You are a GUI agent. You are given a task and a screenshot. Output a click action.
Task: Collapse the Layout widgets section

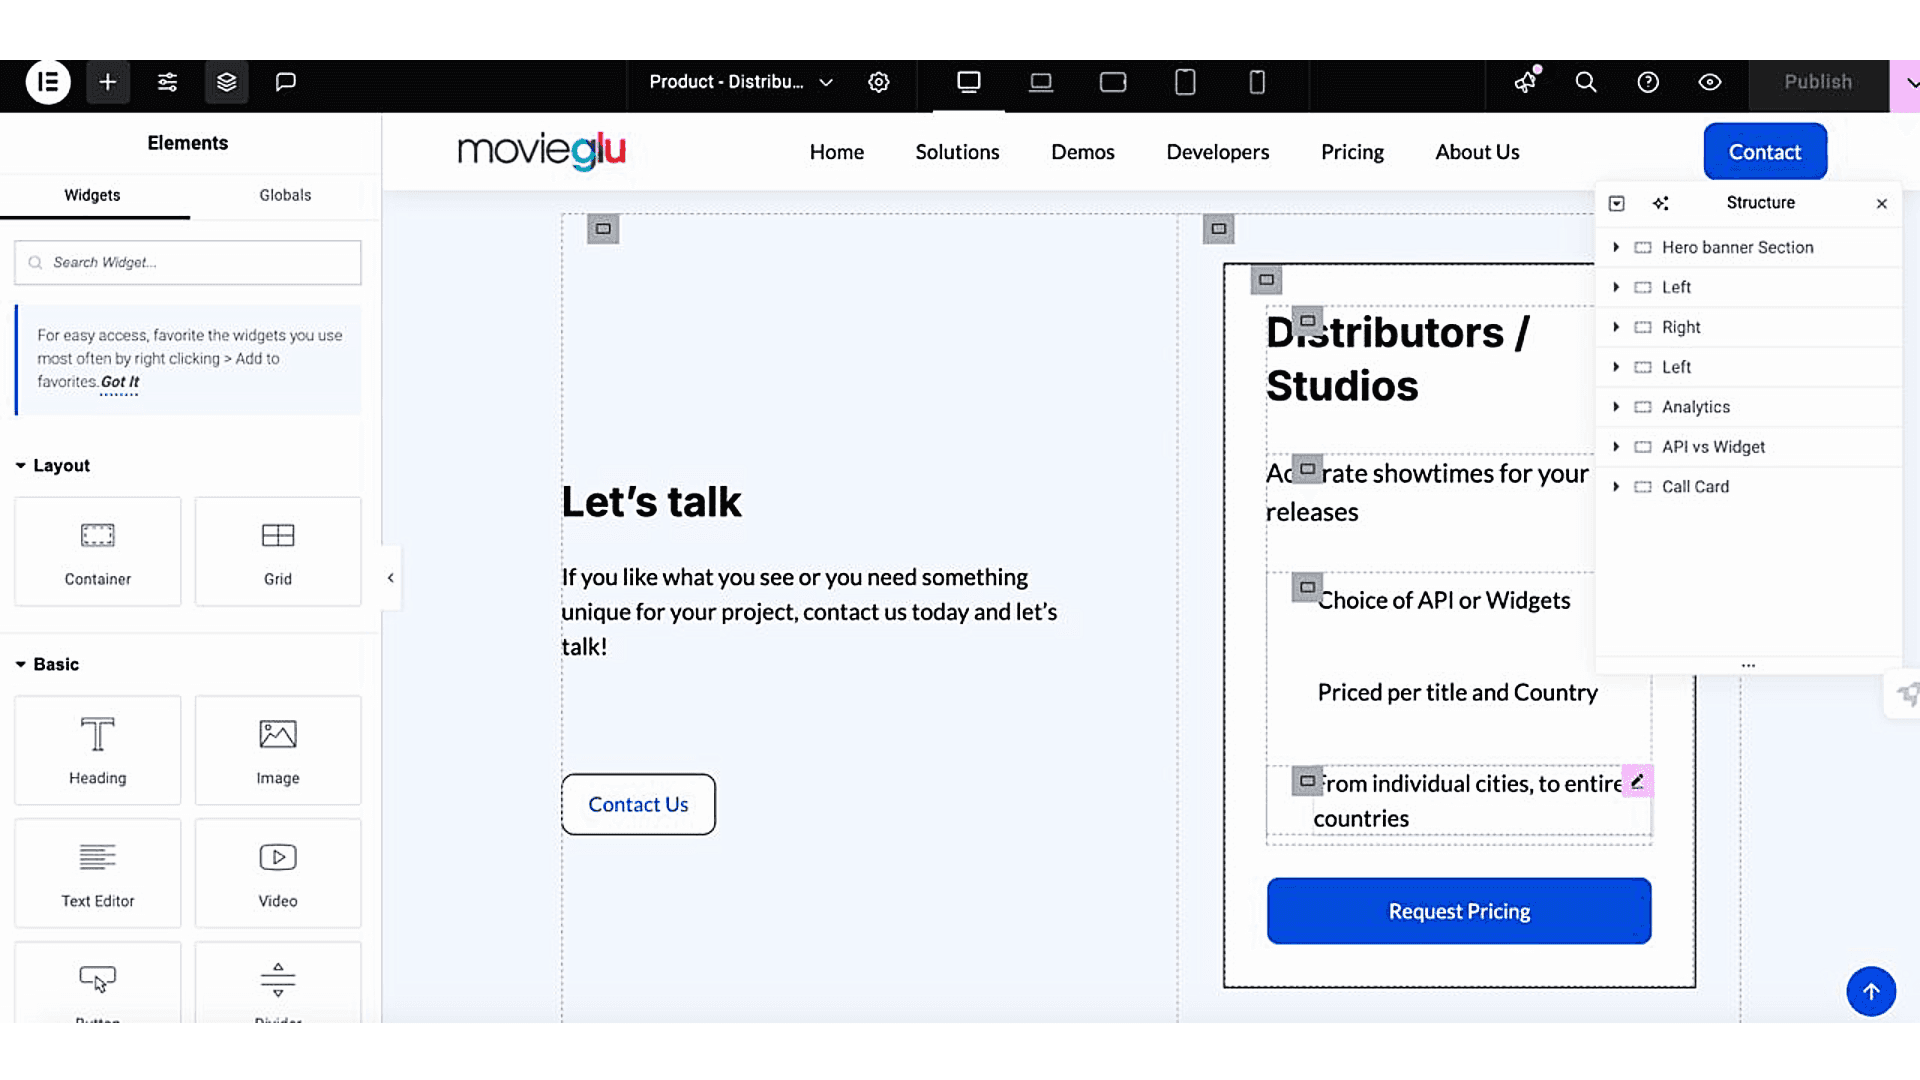click(x=21, y=466)
